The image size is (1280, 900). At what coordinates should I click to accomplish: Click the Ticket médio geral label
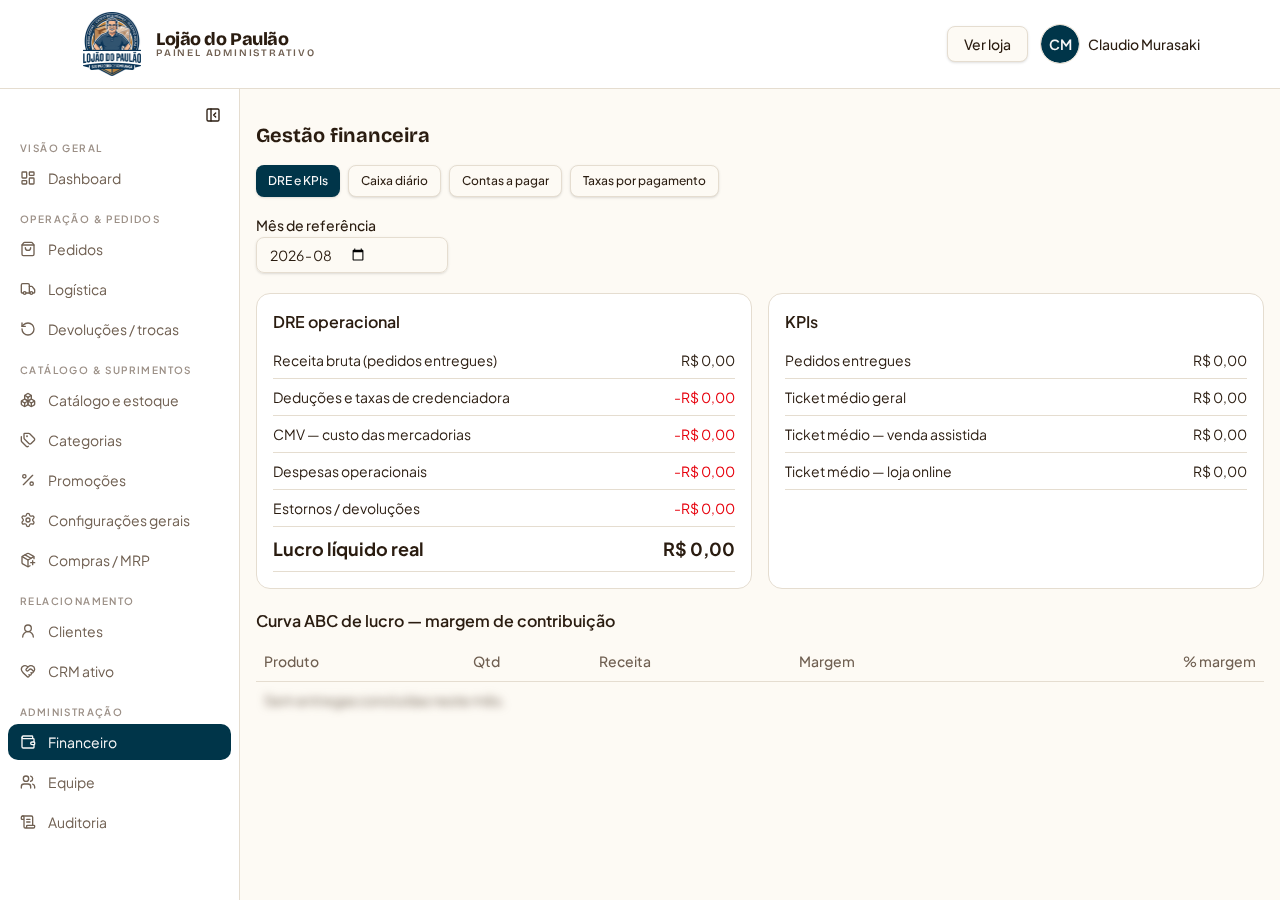[845, 397]
